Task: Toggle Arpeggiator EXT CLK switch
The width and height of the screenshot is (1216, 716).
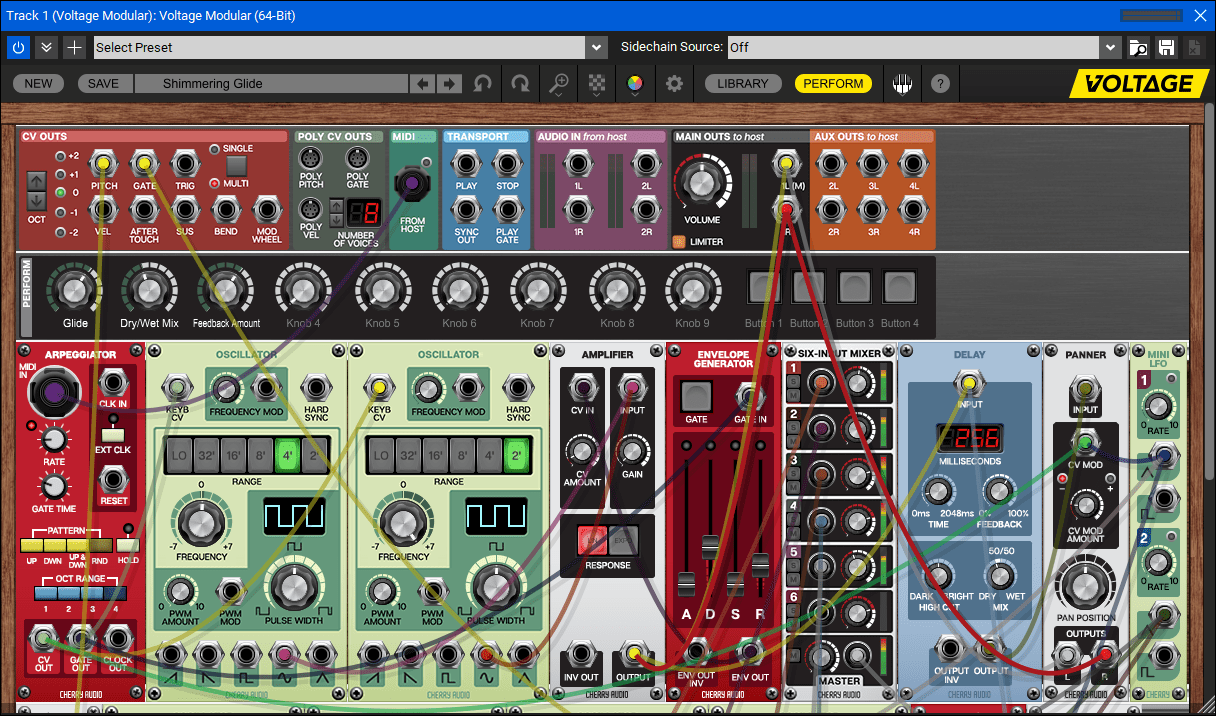Action: 114,435
